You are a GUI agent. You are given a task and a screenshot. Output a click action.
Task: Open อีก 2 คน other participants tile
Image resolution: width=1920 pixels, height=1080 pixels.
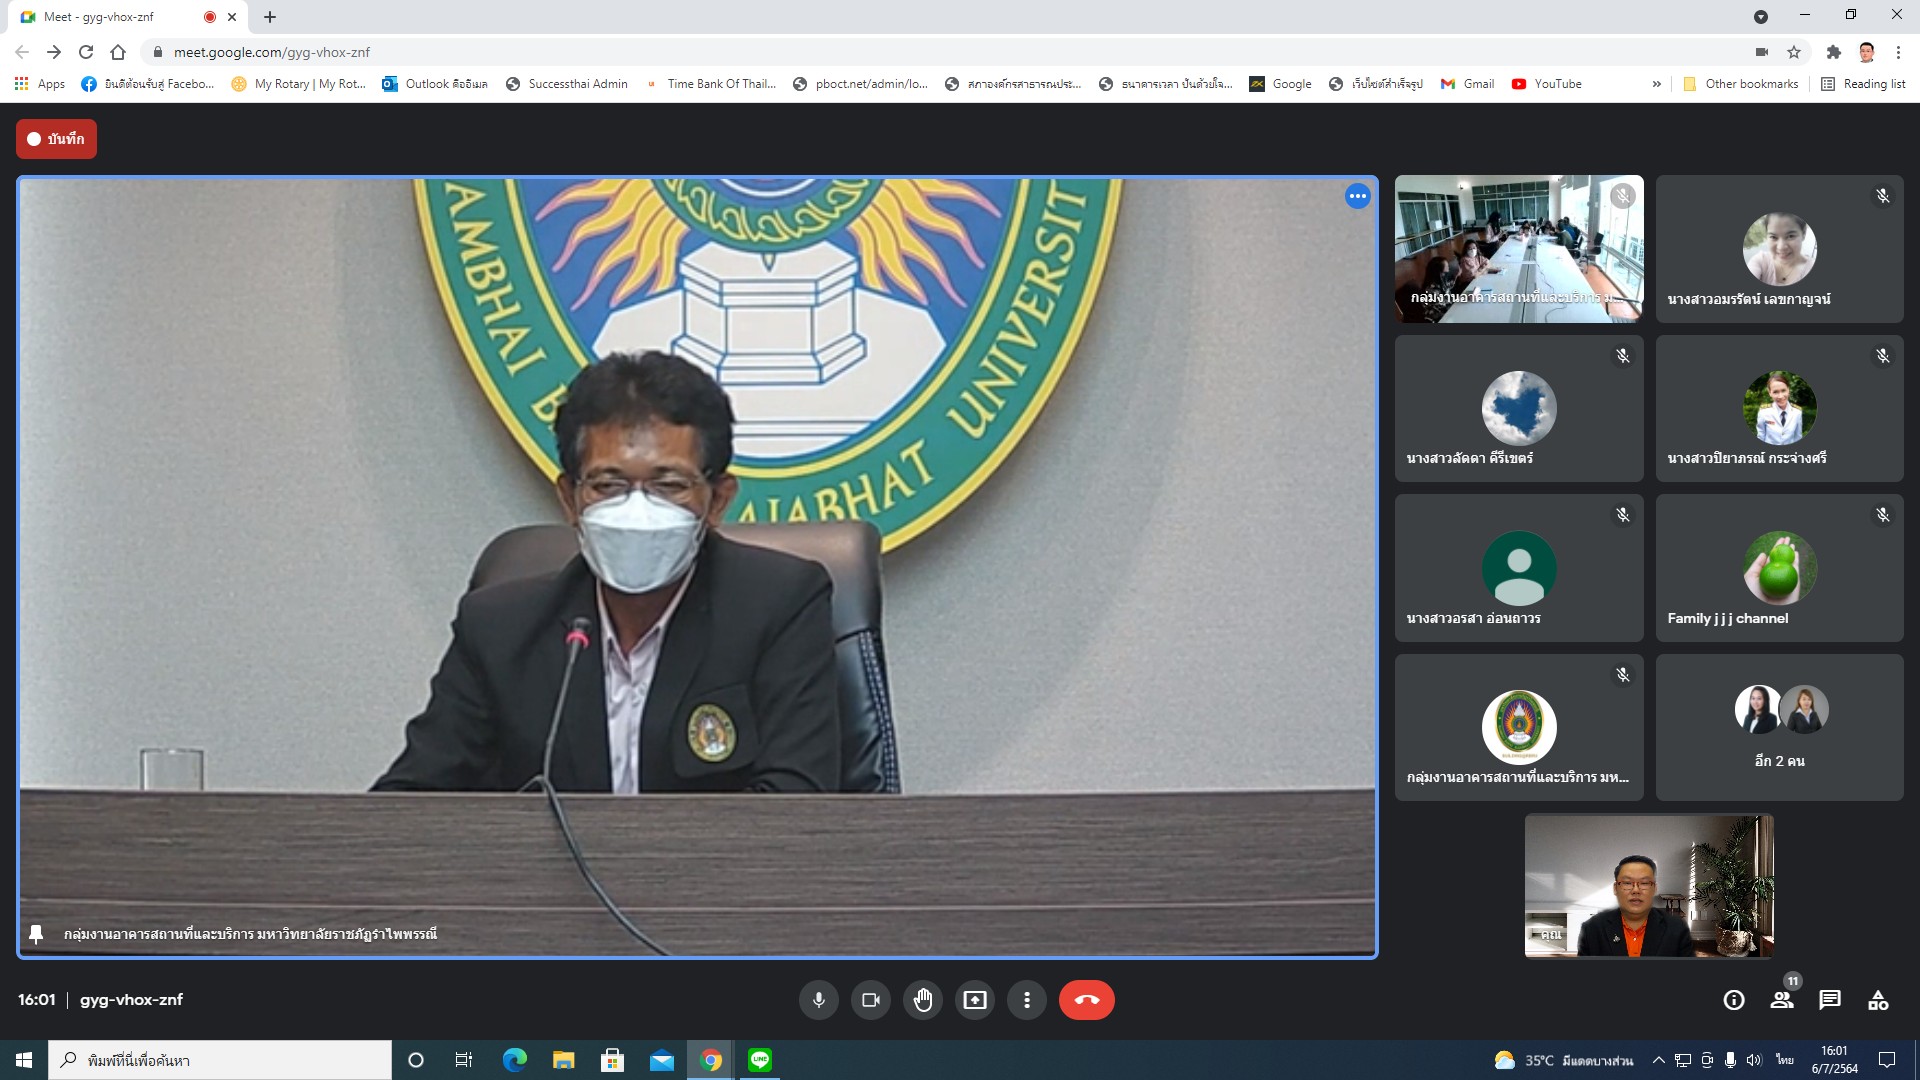[1779, 727]
